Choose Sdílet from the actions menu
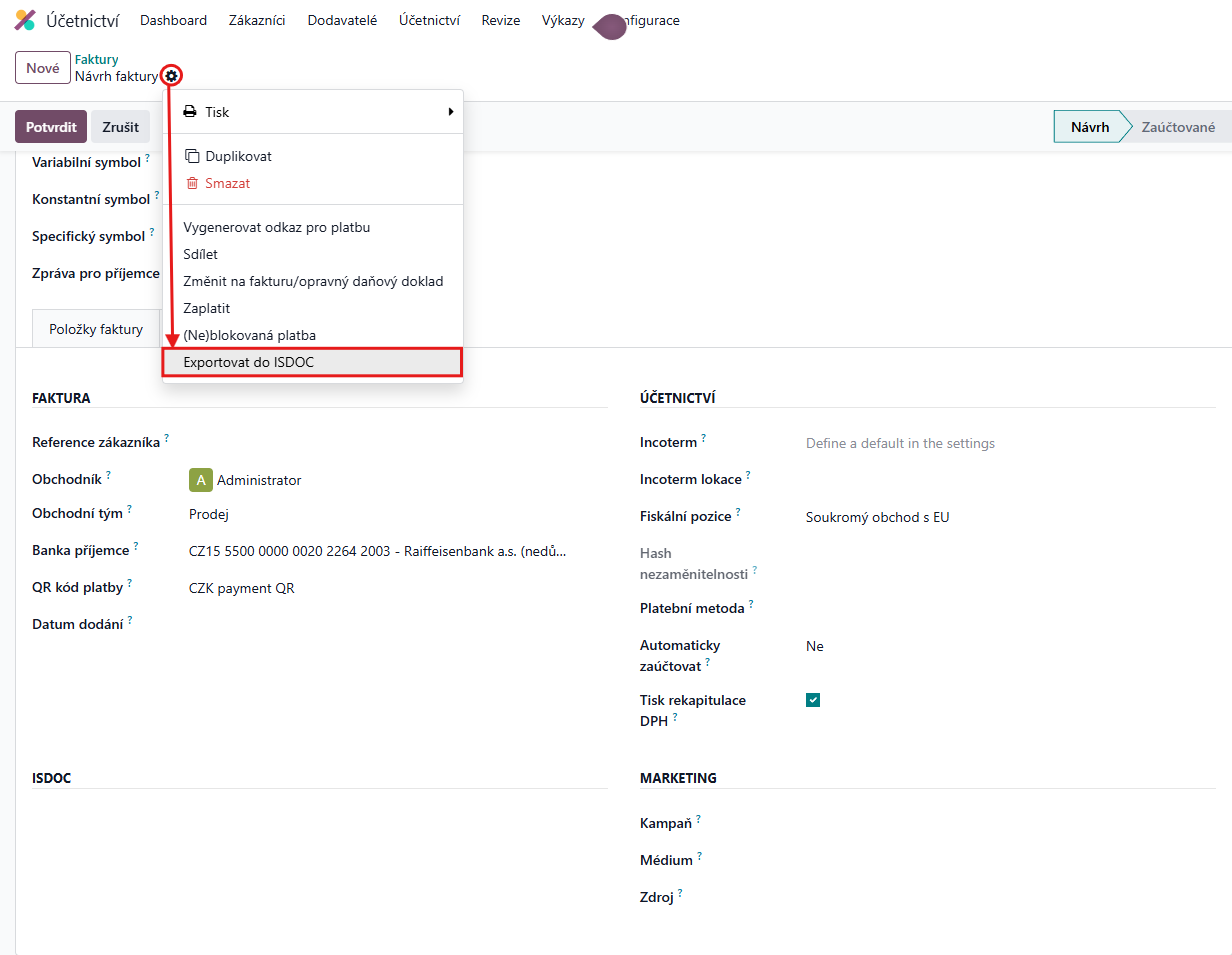The height and width of the screenshot is (955, 1232). tap(312, 254)
